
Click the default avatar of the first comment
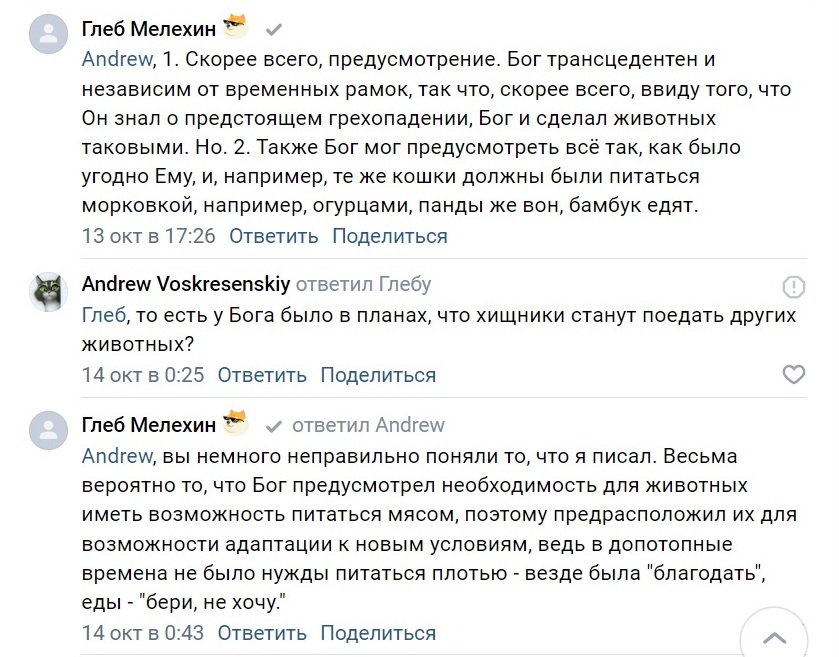coord(46,36)
